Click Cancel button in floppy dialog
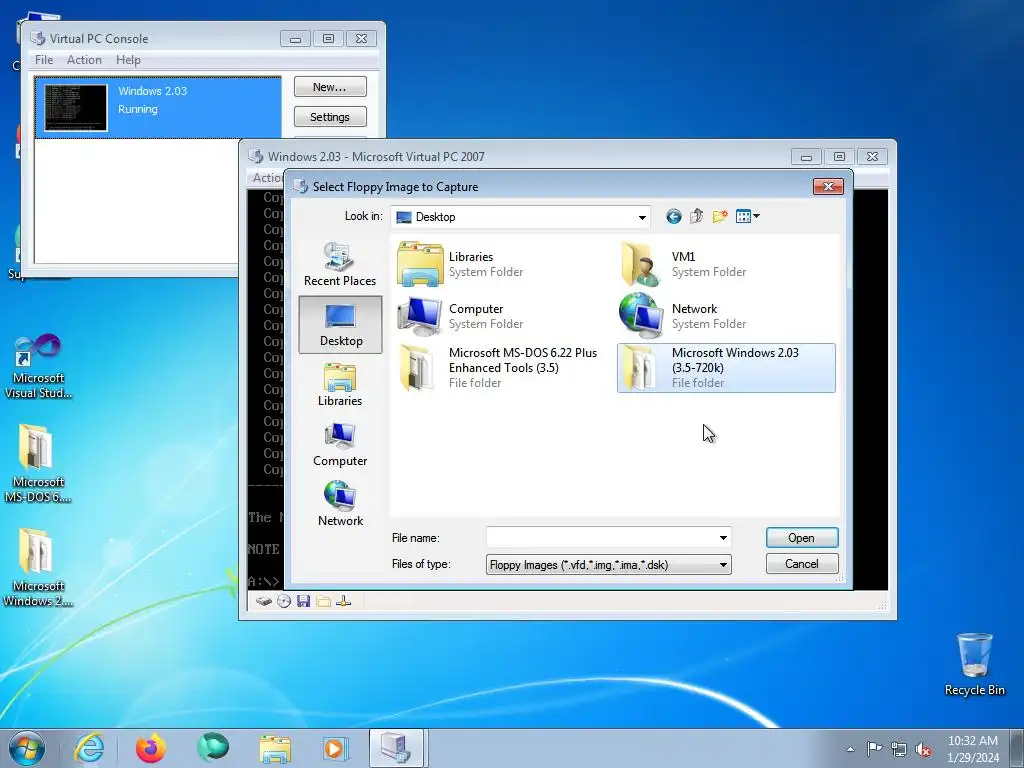This screenshot has height=768, width=1024. 801,564
